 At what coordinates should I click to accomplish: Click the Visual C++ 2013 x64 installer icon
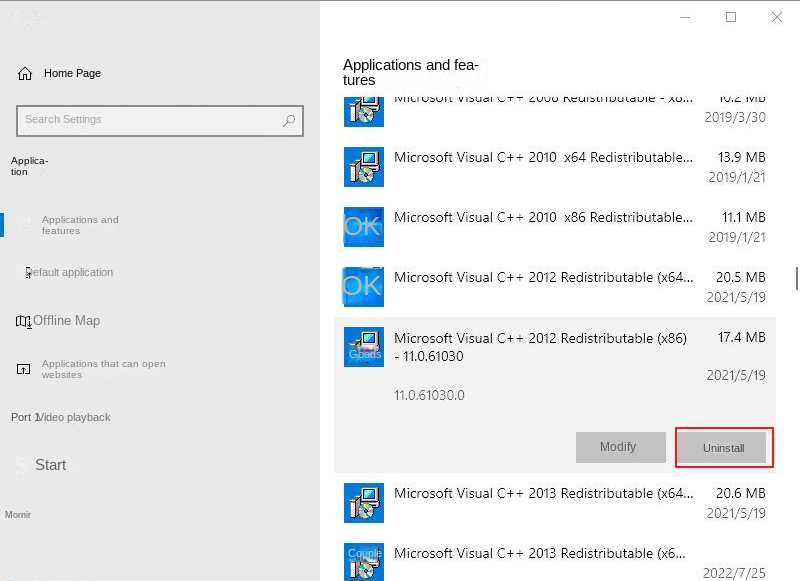click(x=363, y=503)
